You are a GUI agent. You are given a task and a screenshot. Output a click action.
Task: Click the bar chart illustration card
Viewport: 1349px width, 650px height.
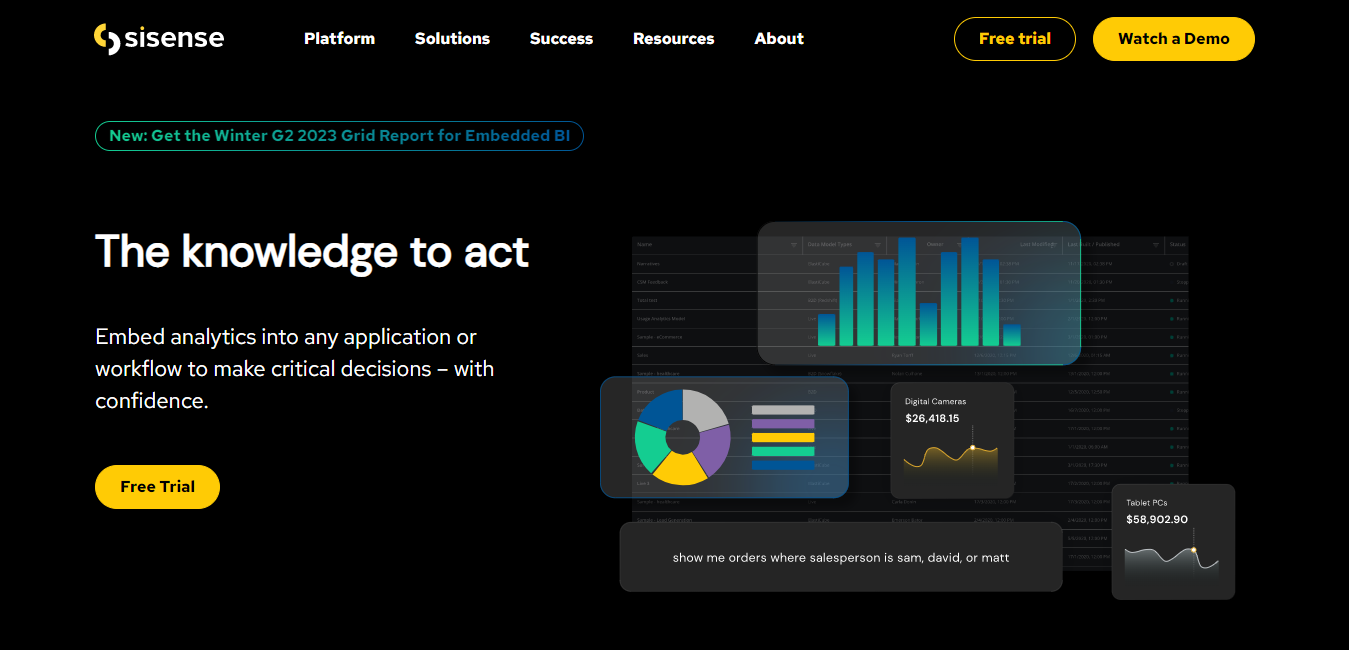pyautogui.click(x=919, y=293)
